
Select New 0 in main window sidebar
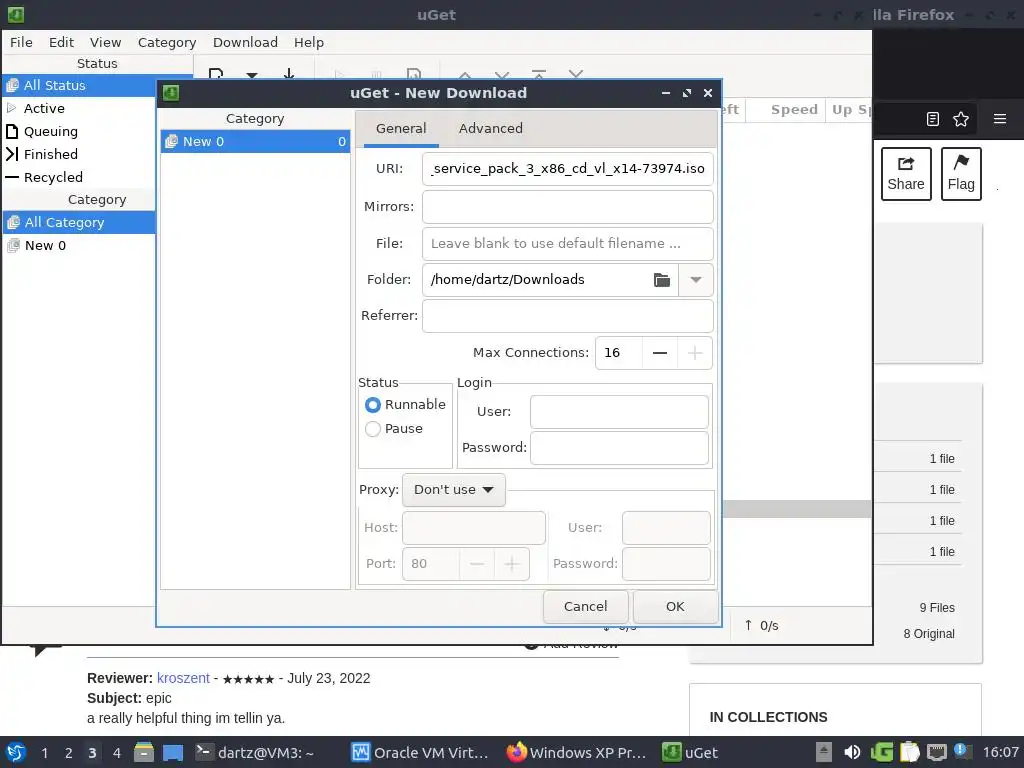coord(79,246)
